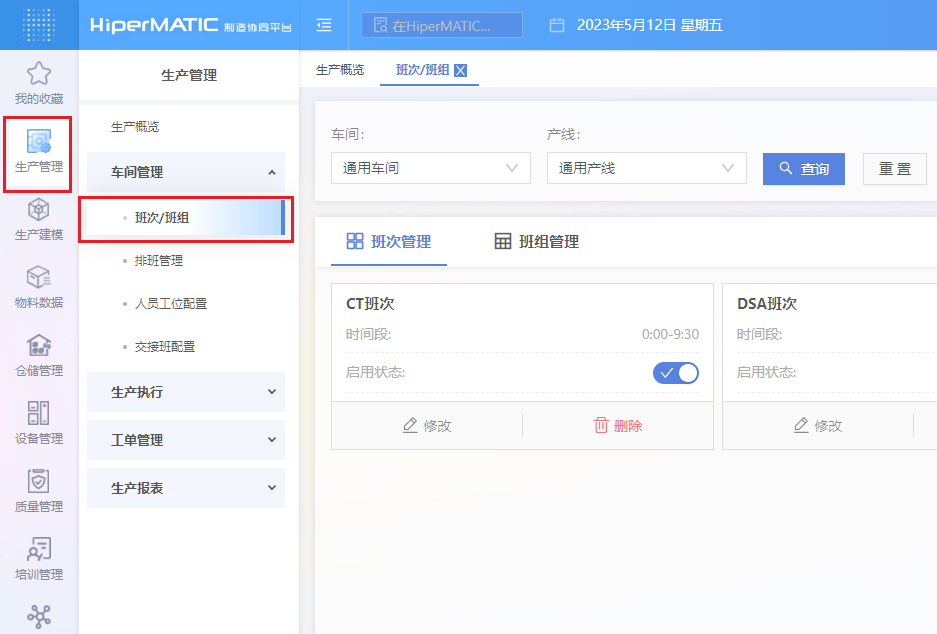Switch to the 班次管理 tab

(x=389, y=241)
